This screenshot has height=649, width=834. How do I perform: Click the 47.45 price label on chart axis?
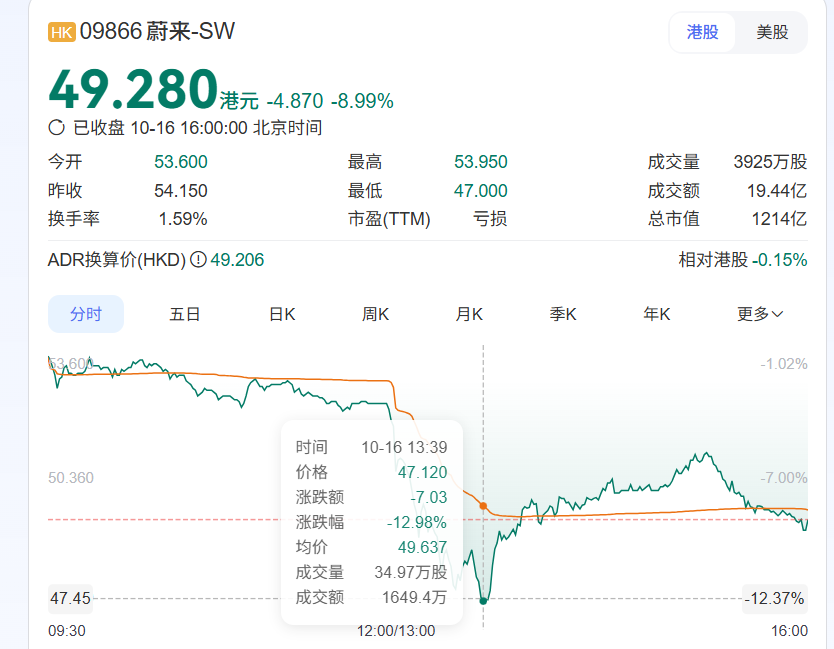(71, 599)
